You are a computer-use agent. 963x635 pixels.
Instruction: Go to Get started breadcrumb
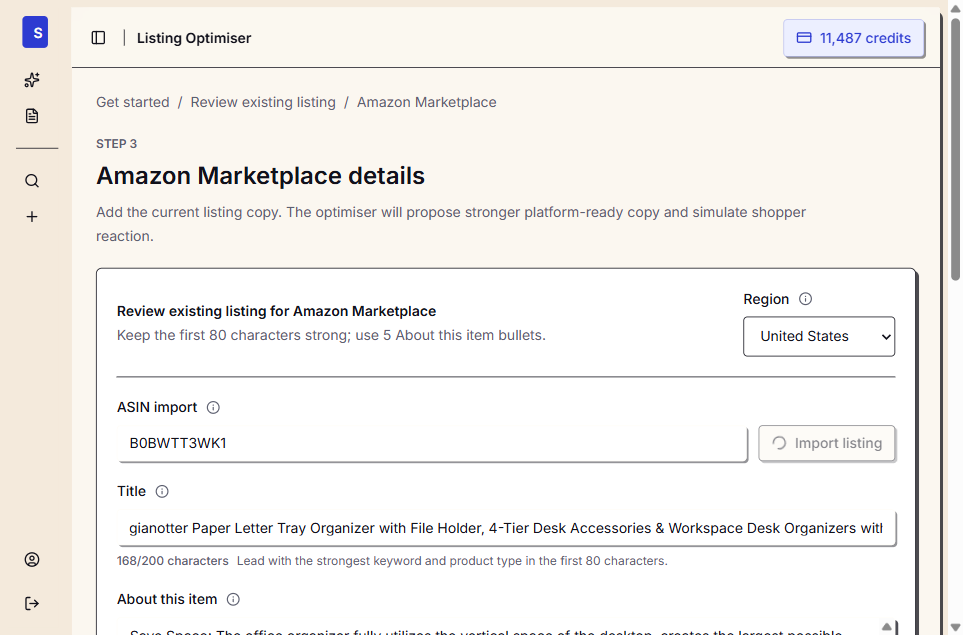click(x=133, y=102)
